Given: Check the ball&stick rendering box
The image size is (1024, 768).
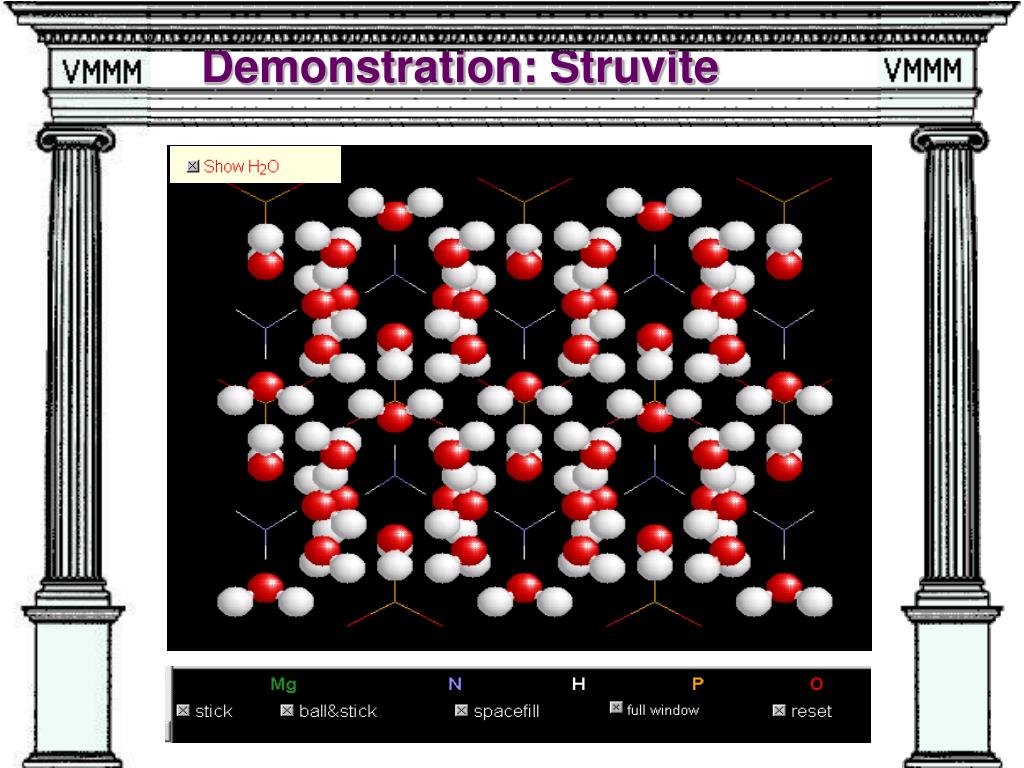Looking at the screenshot, I should point(287,711).
